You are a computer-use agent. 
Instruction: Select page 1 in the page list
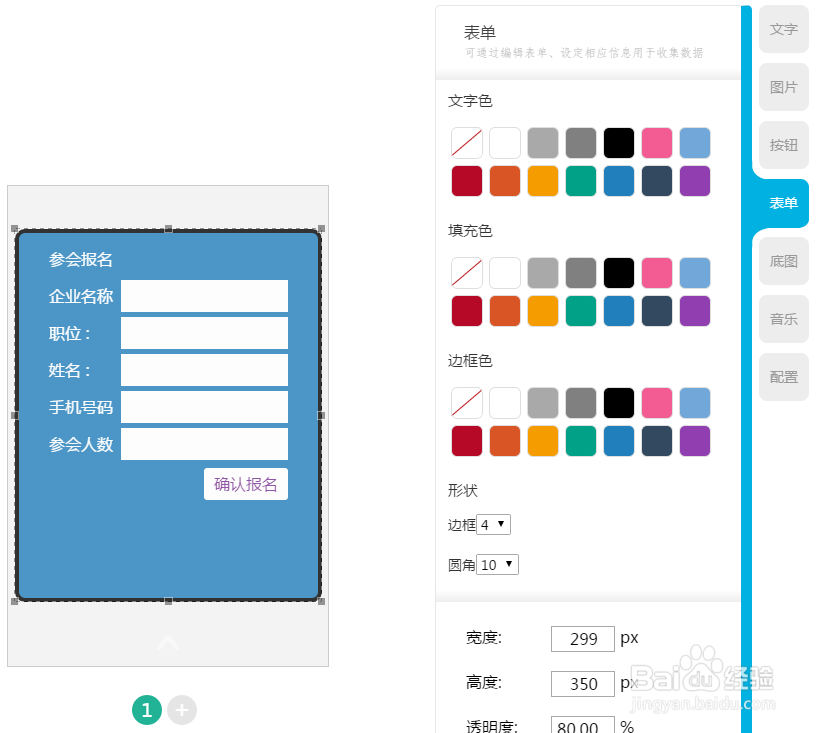pyautogui.click(x=147, y=710)
